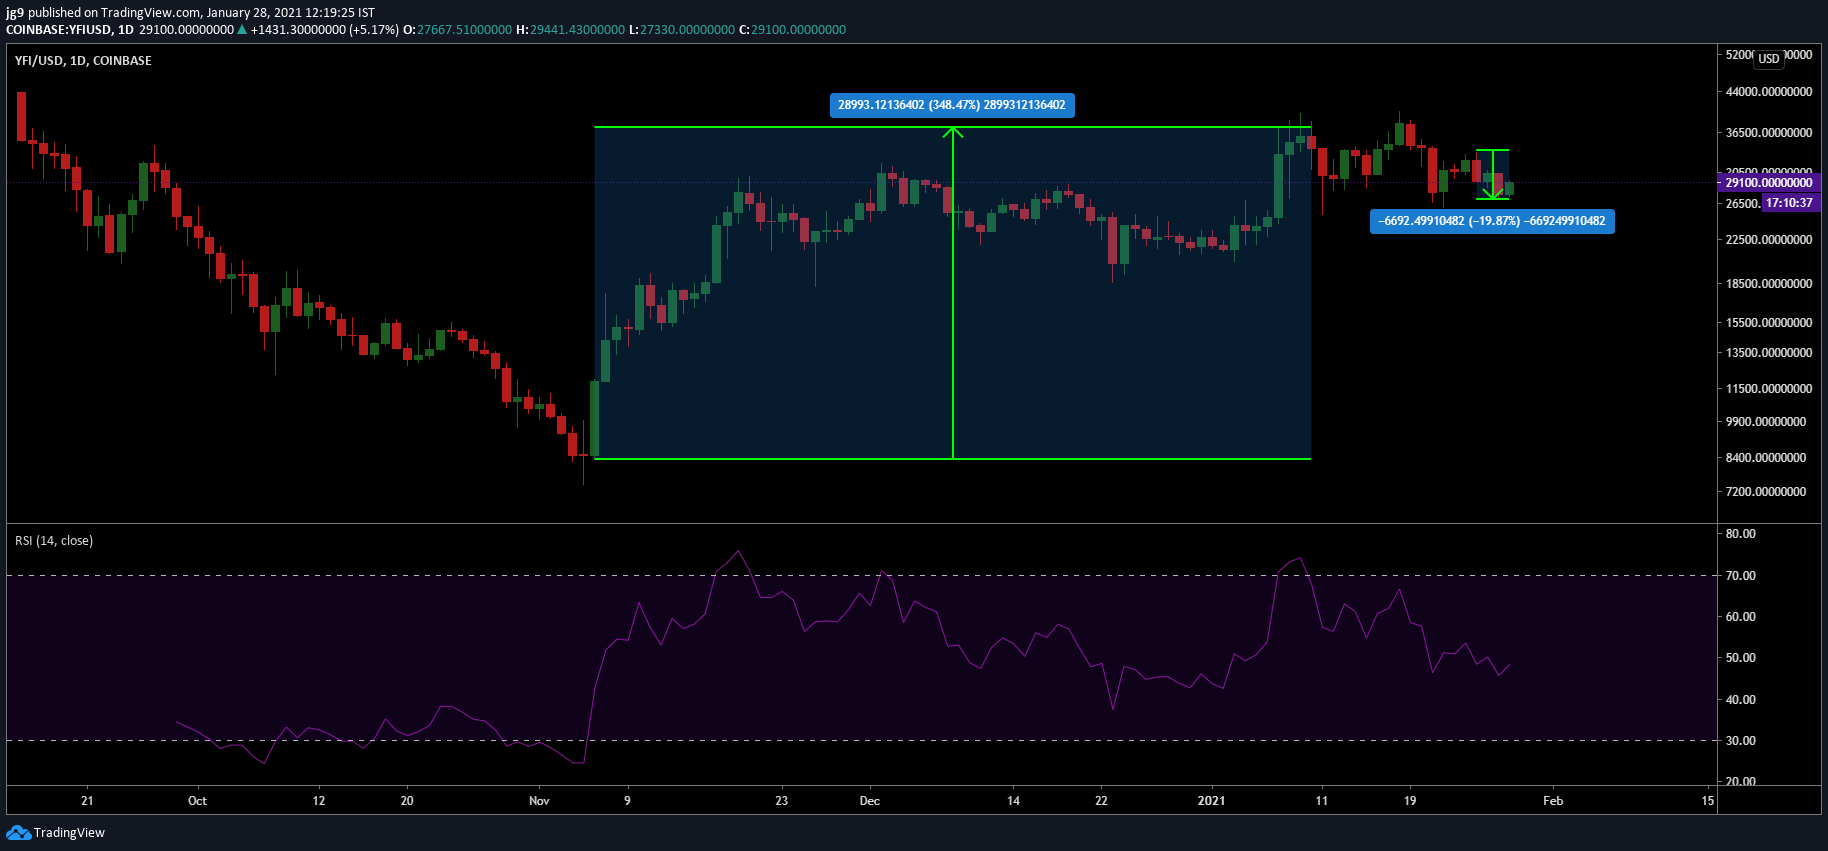Click the -19.87% price range label
This screenshot has height=851, width=1828.
click(1492, 221)
